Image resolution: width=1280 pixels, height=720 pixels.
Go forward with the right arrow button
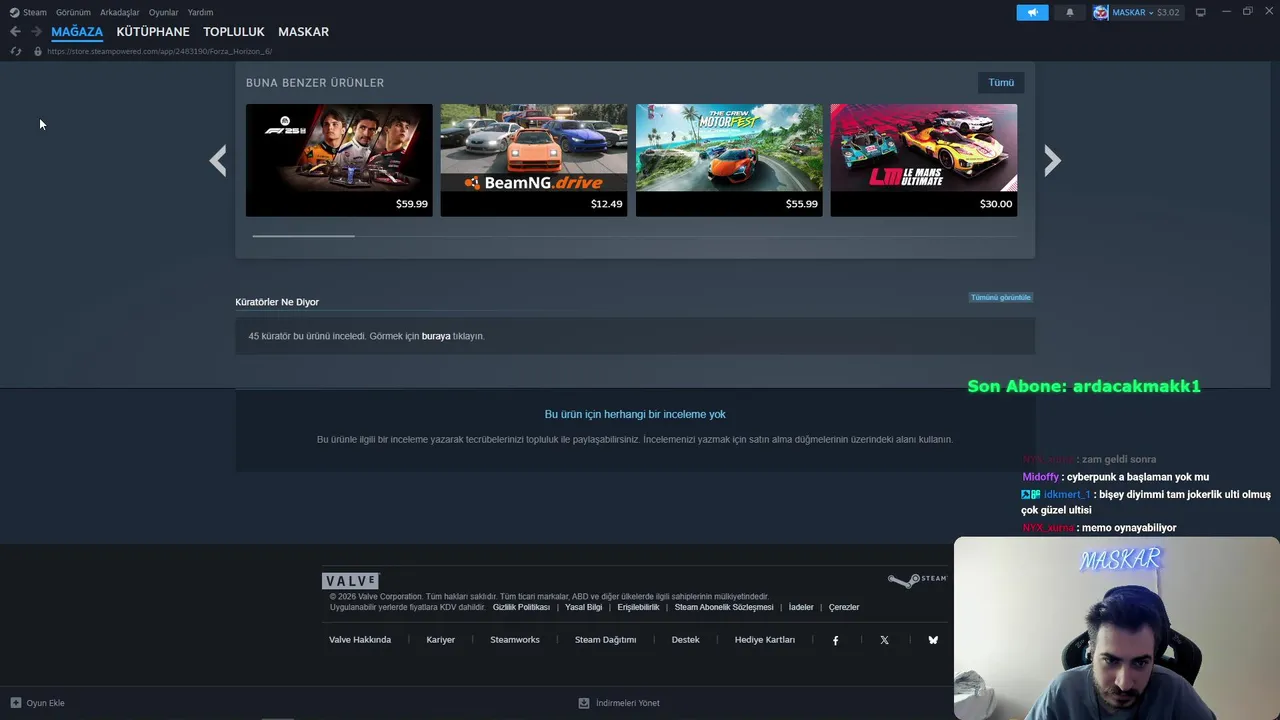point(36,32)
